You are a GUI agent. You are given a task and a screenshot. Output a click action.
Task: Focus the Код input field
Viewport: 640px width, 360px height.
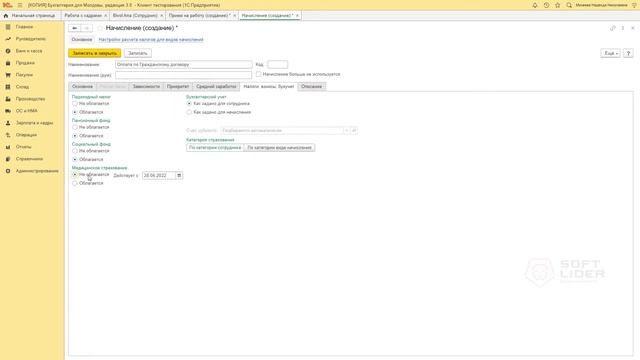click(x=278, y=64)
